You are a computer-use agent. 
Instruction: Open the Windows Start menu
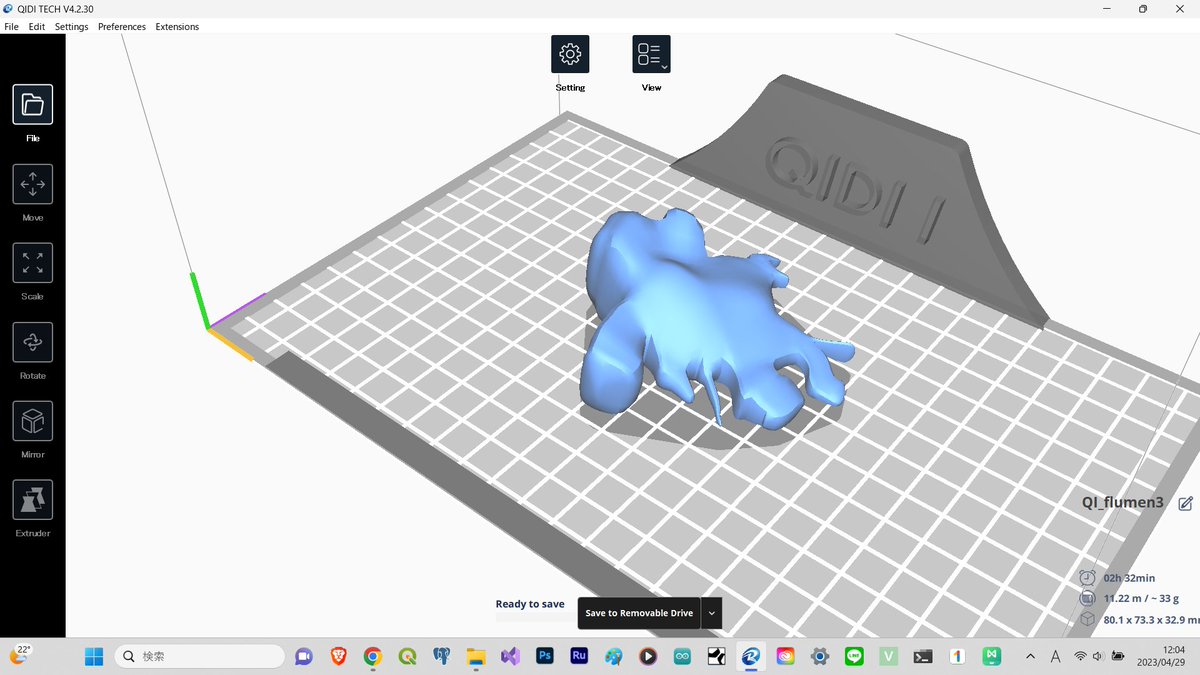coord(93,656)
